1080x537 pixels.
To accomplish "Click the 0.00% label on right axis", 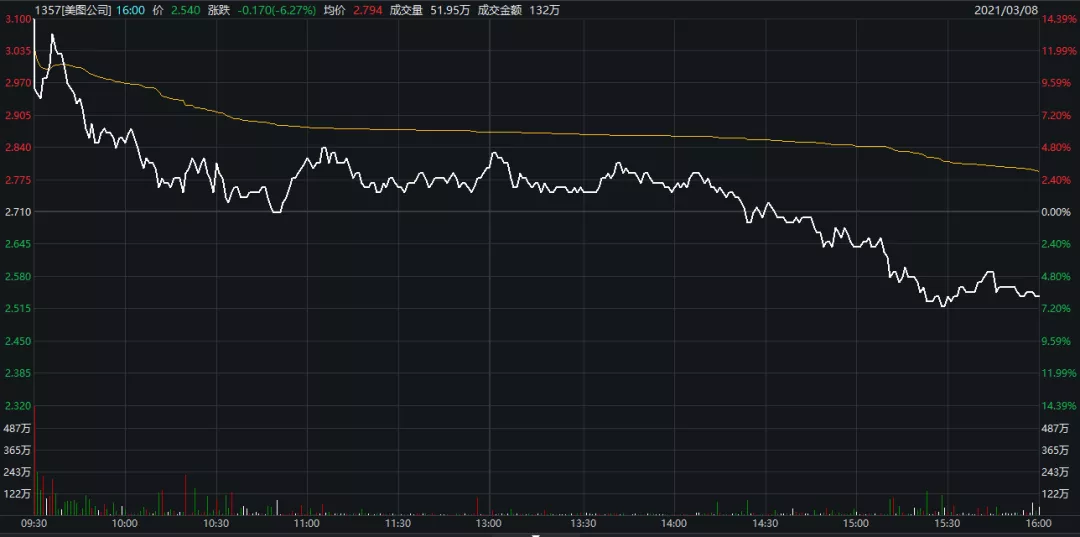I will coord(1057,212).
